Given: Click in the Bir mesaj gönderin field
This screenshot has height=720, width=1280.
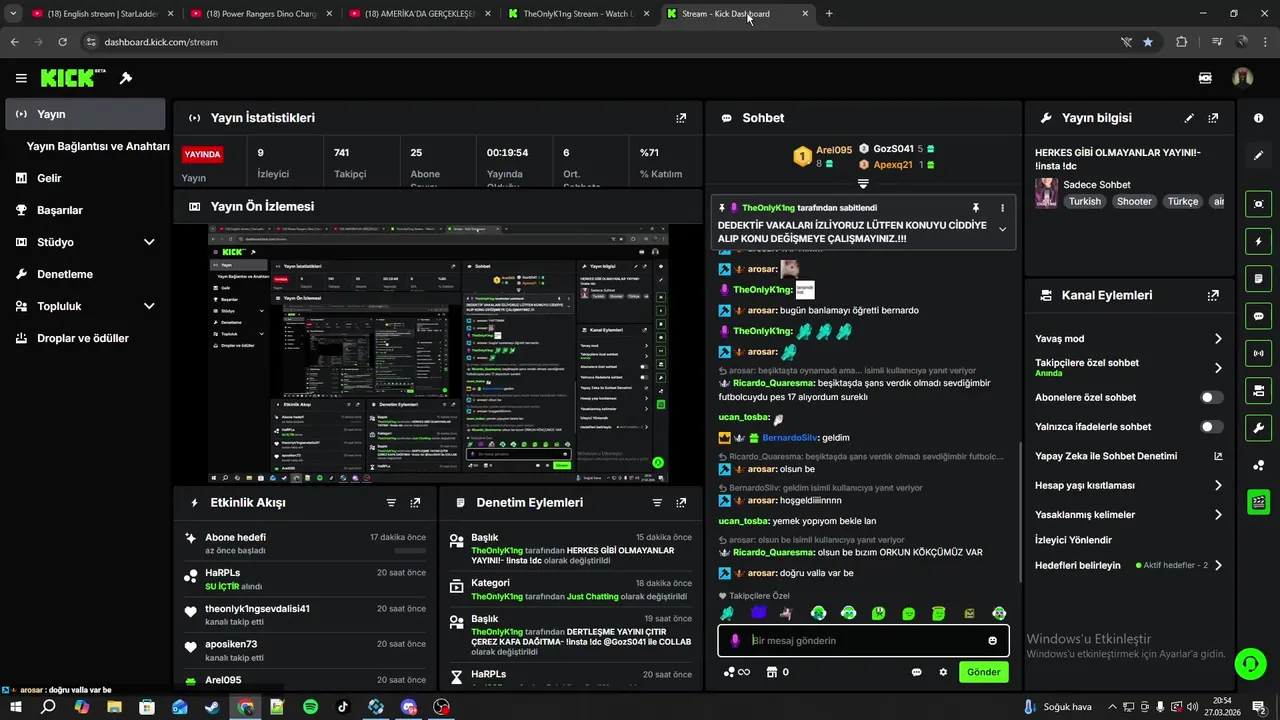Looking at the screenshot, I should (x=863, y=641).
